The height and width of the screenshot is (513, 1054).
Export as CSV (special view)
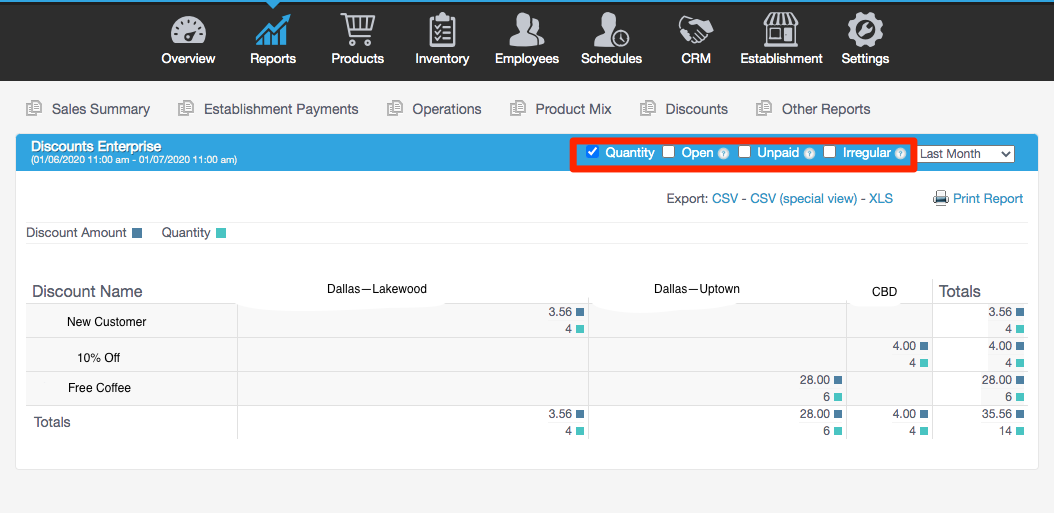(804, 199)
